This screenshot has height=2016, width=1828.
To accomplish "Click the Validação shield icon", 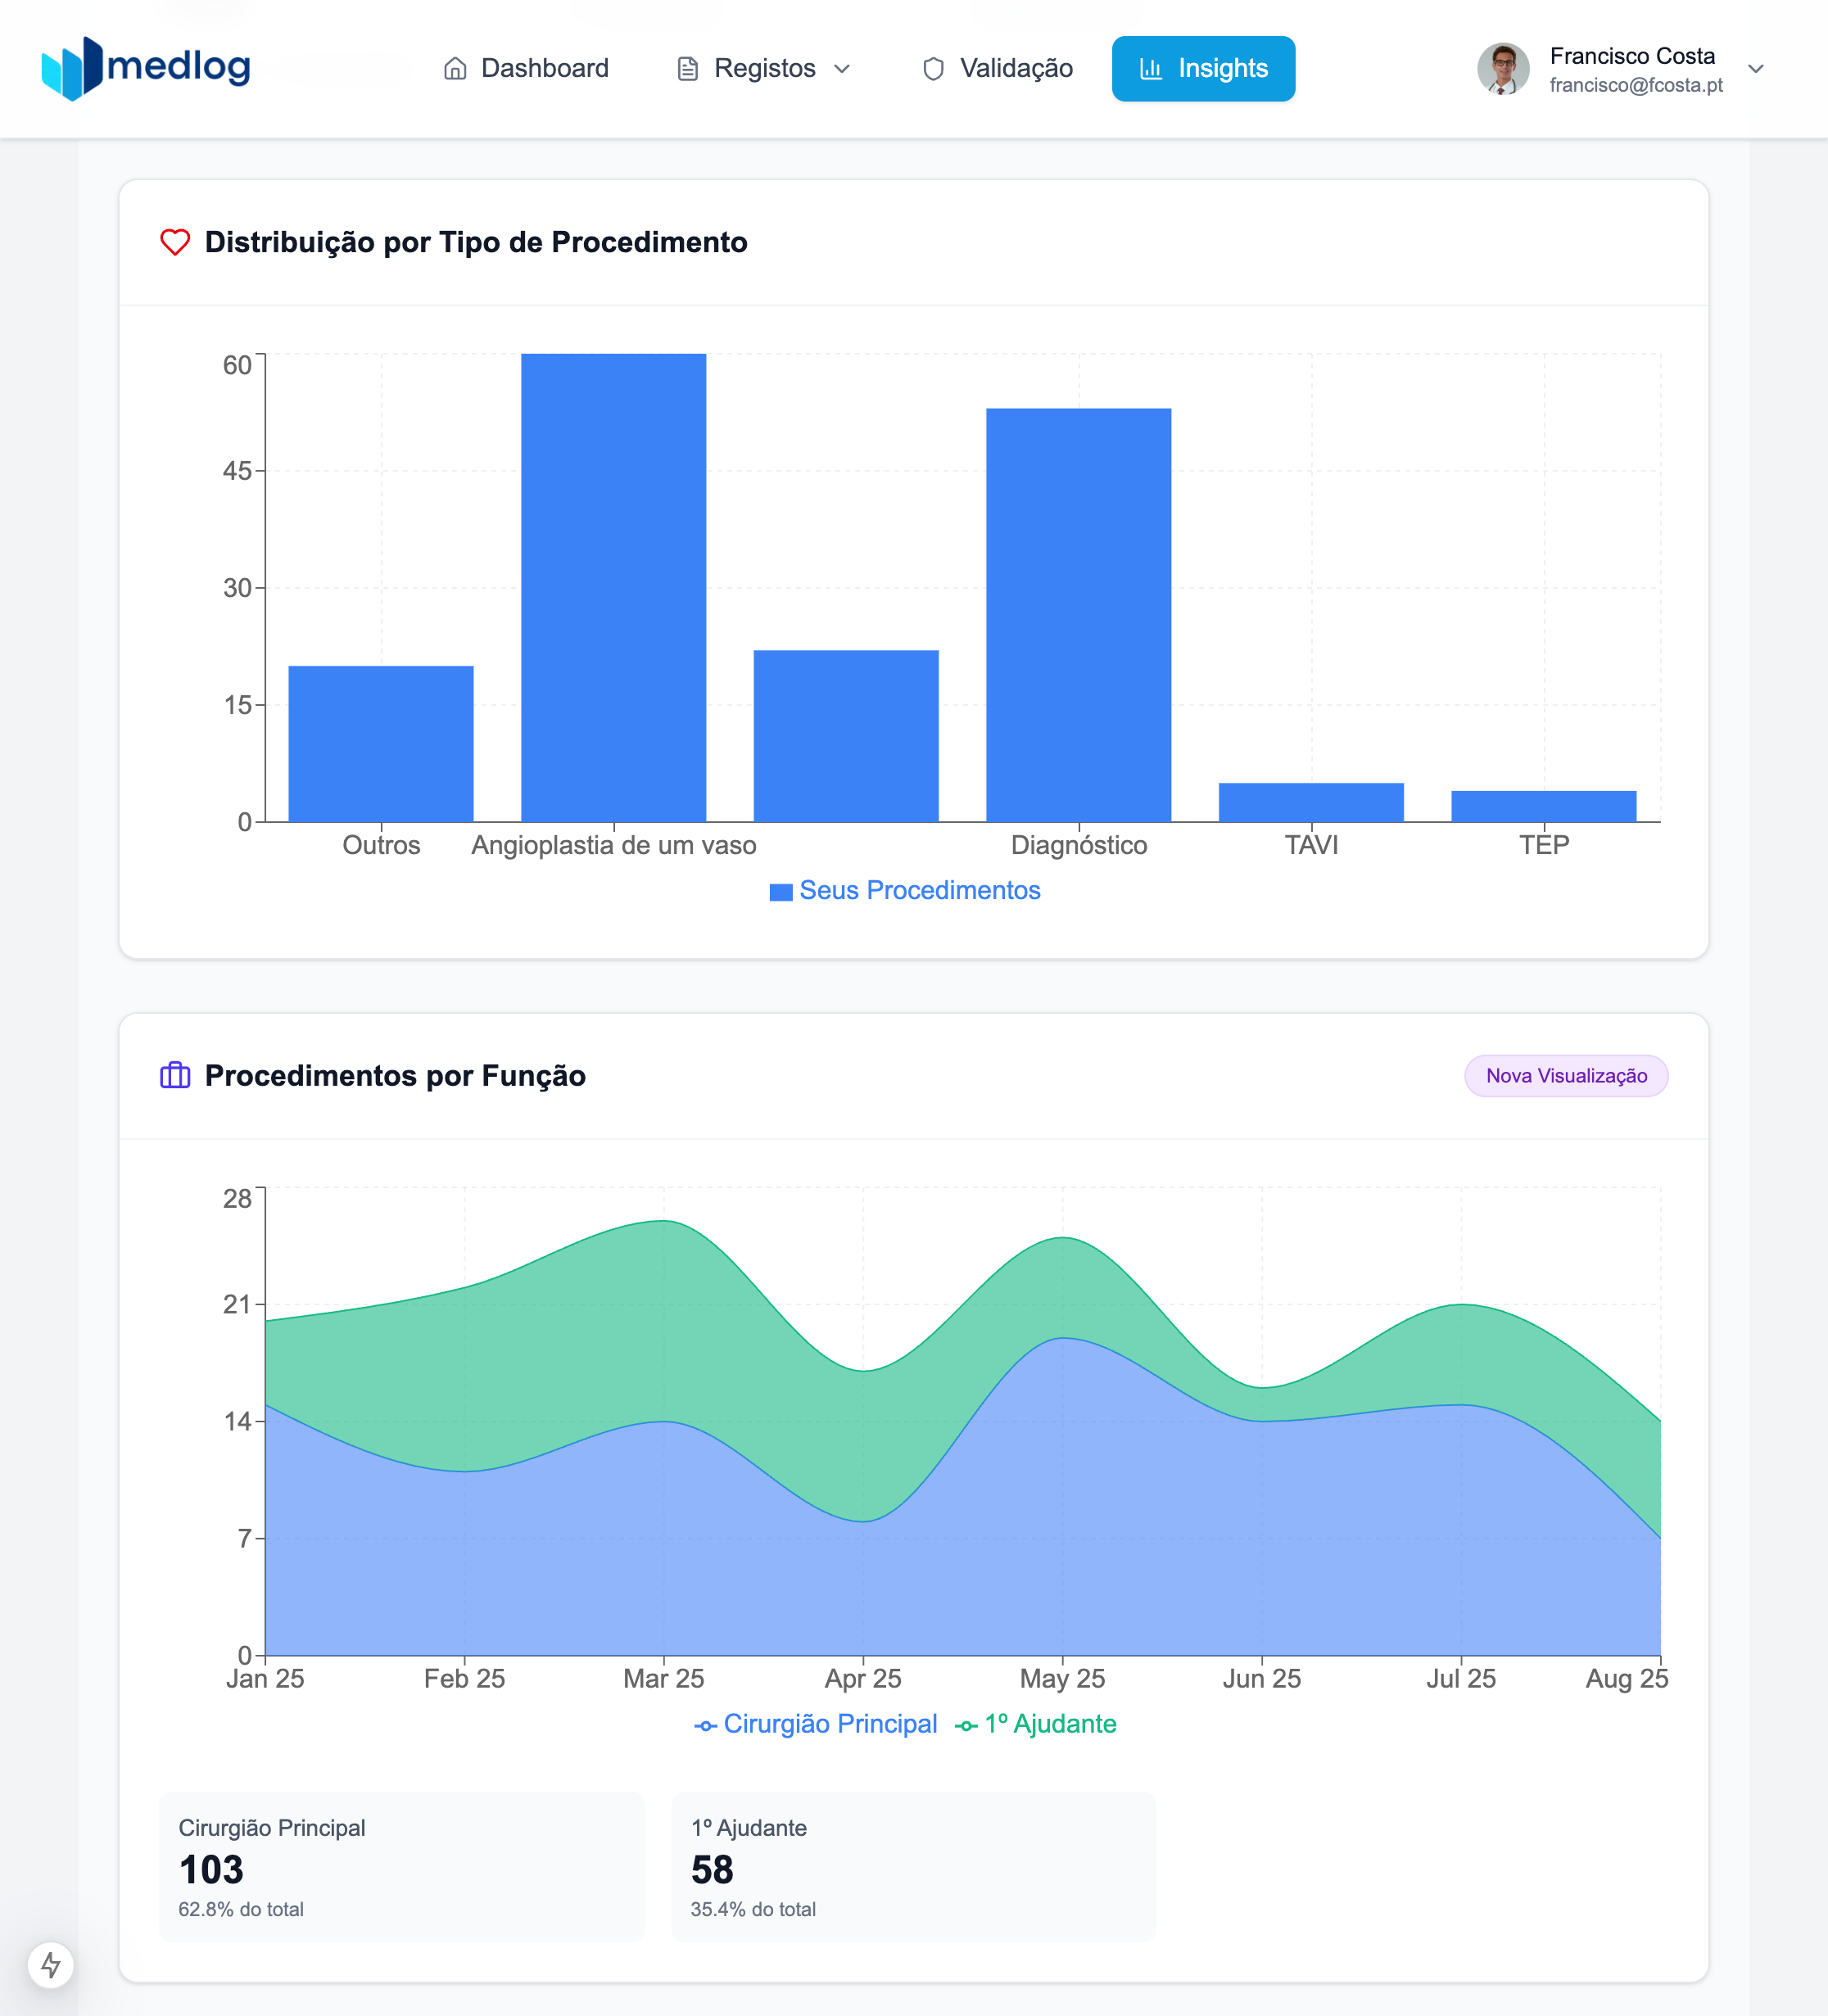I will pos(933,69).
